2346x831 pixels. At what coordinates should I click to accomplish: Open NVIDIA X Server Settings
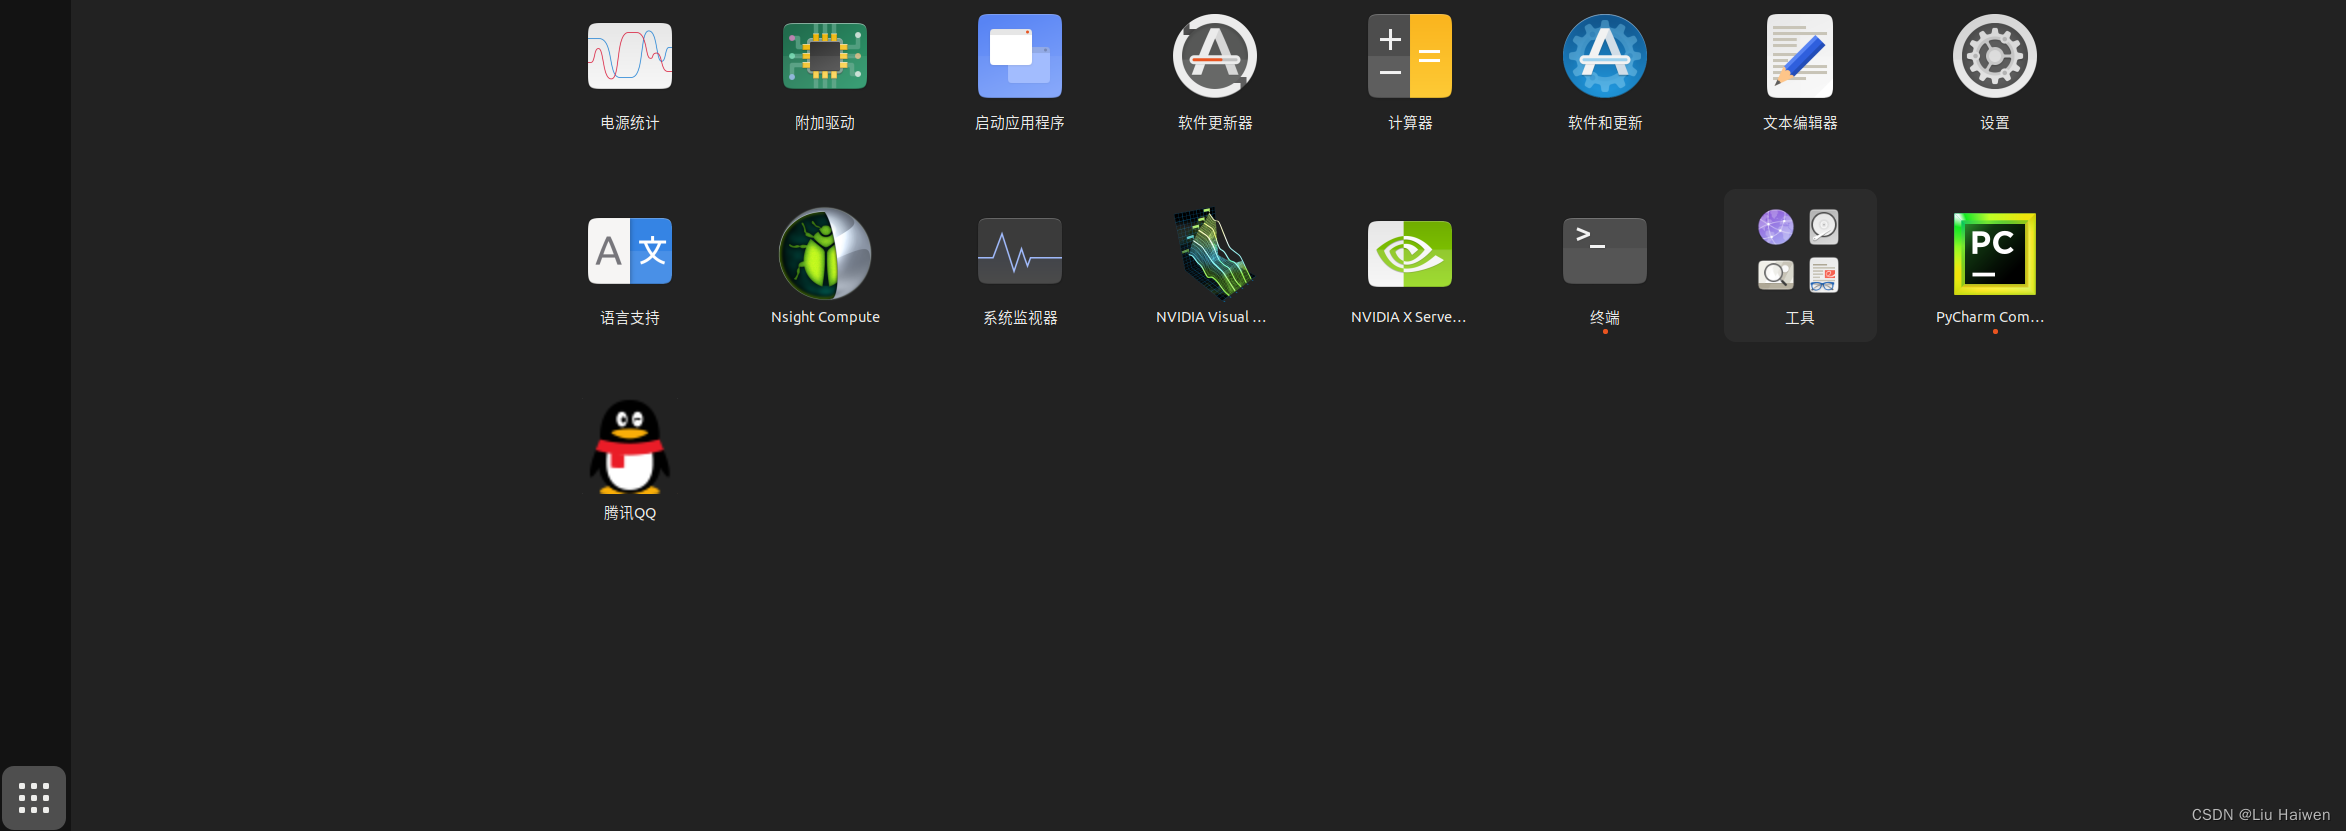[x=1410, y=253]
